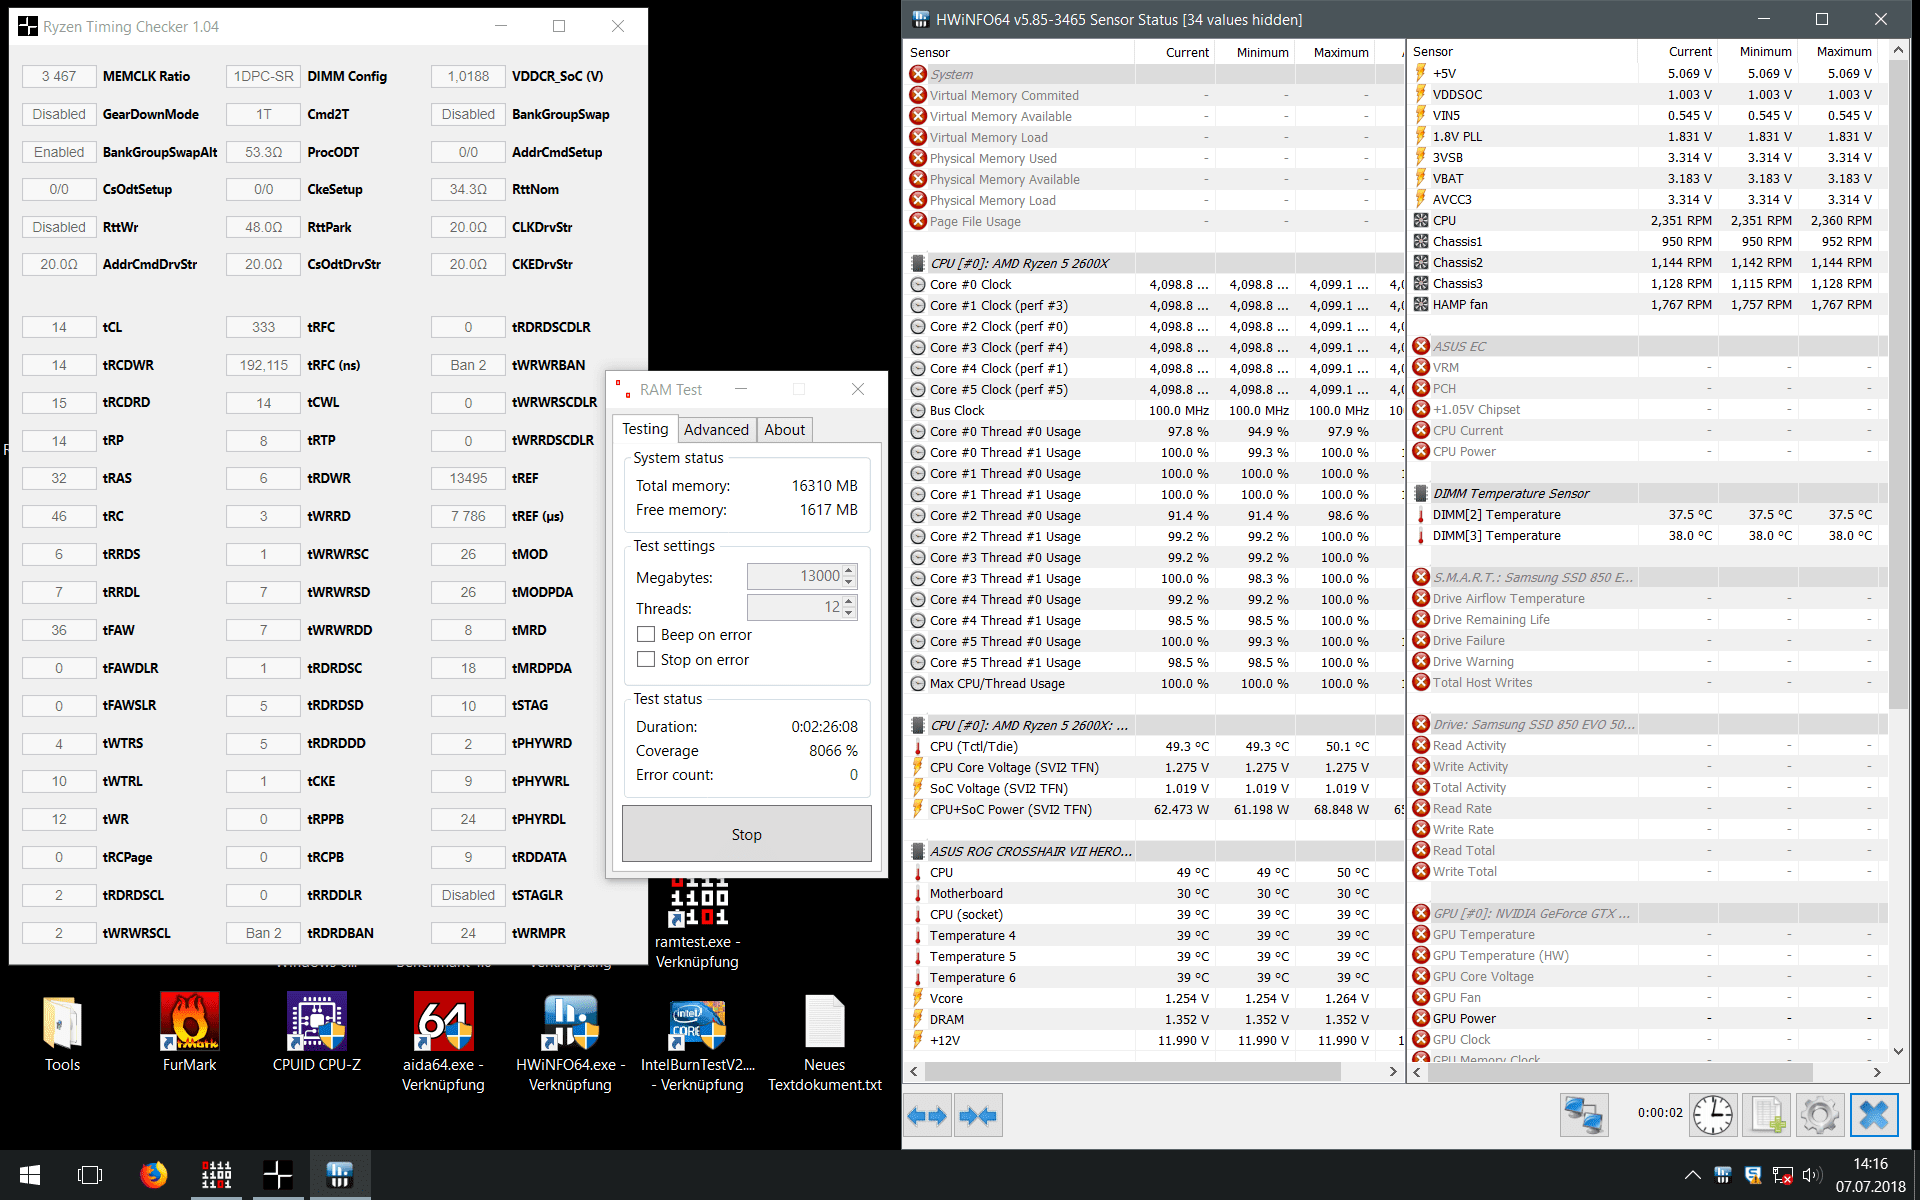Image resolution: width=1920 pixels, height=1200 pixels.
Task: Click the ASUS ROG CROSSHAIR VII HERO group header
Action: (x=1031, y=851)
